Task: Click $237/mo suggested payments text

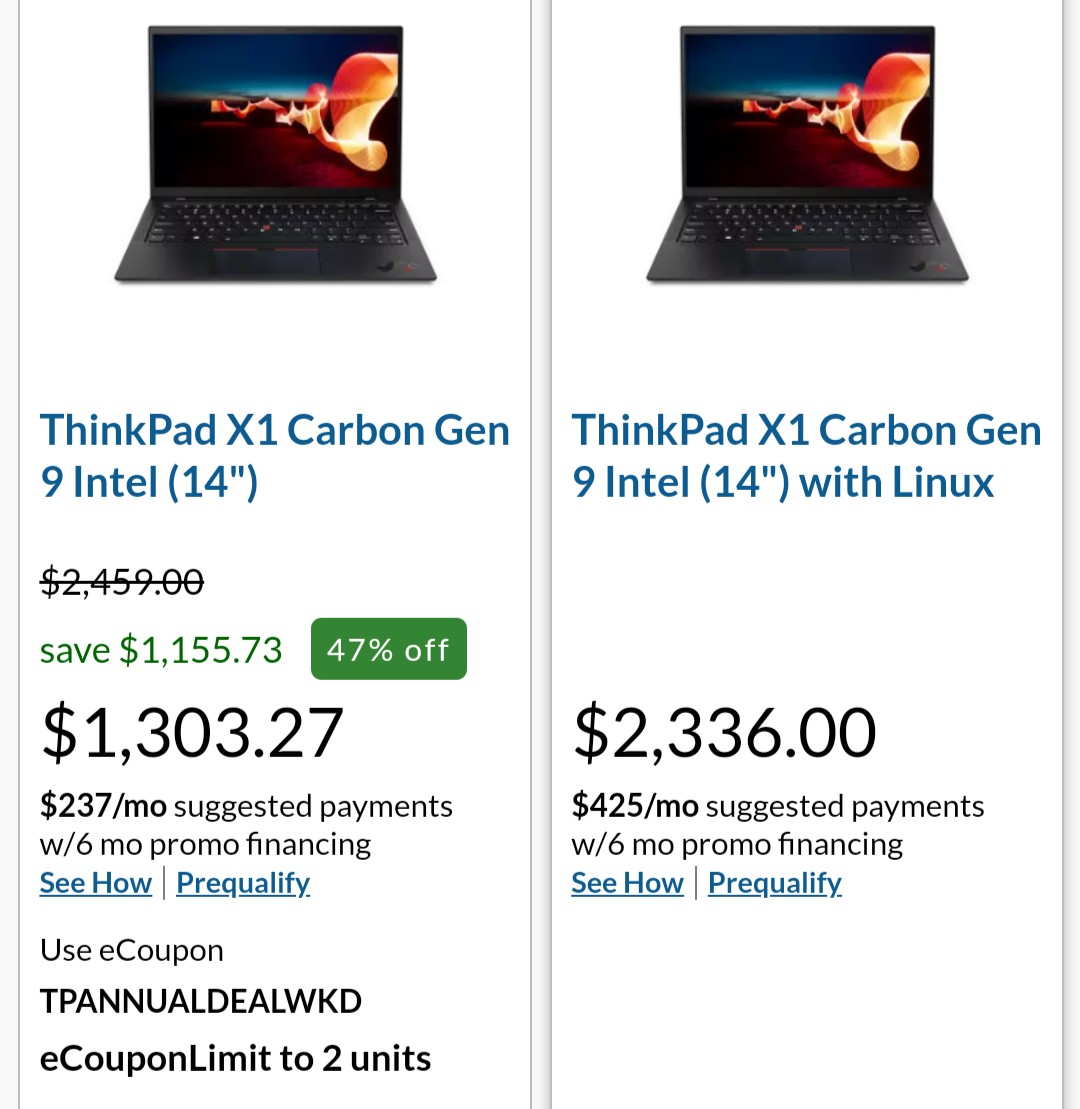Action: 246,806
